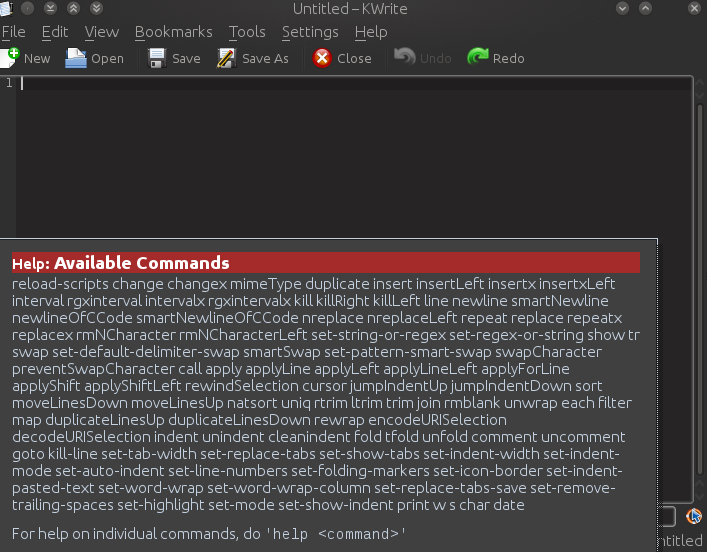Click the 'natsort' command text

[x=252, y=403]
